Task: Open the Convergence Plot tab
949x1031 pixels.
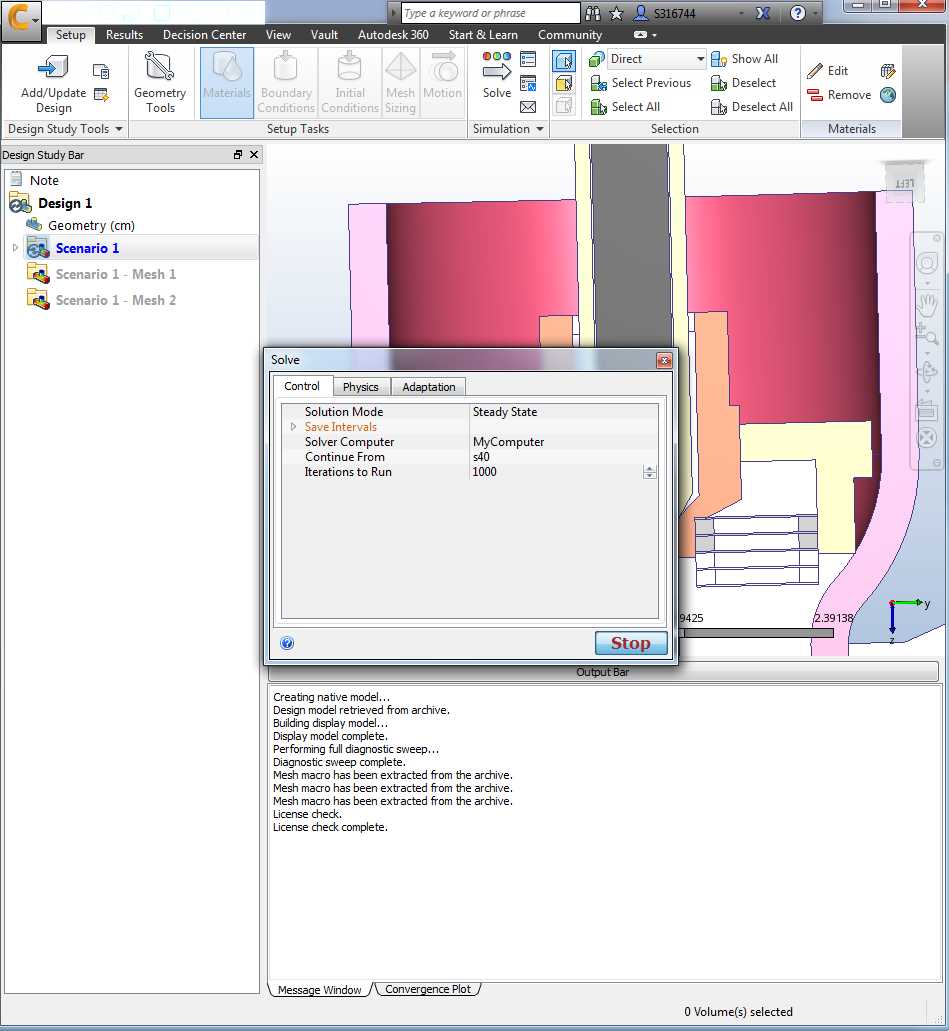Action: point(427,988)
